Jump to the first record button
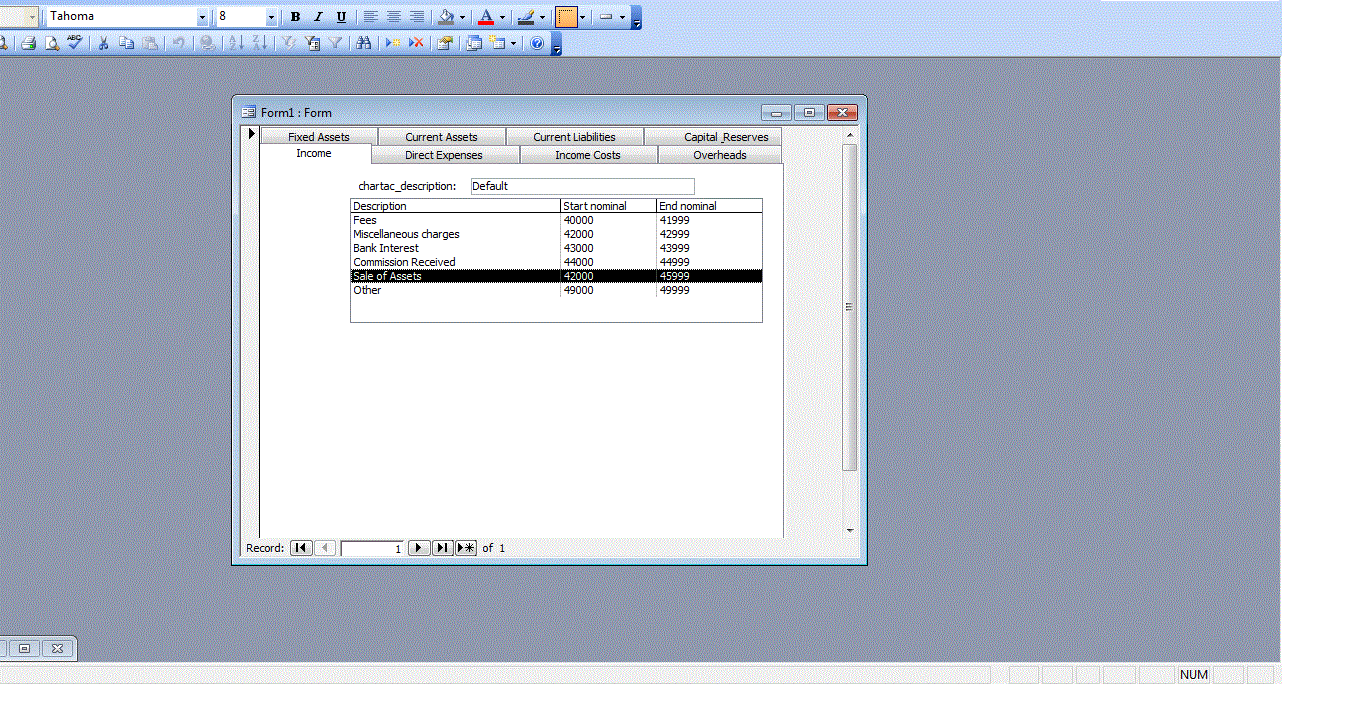This screenshot has width=1366, height=728. click(x=300, y=548)
